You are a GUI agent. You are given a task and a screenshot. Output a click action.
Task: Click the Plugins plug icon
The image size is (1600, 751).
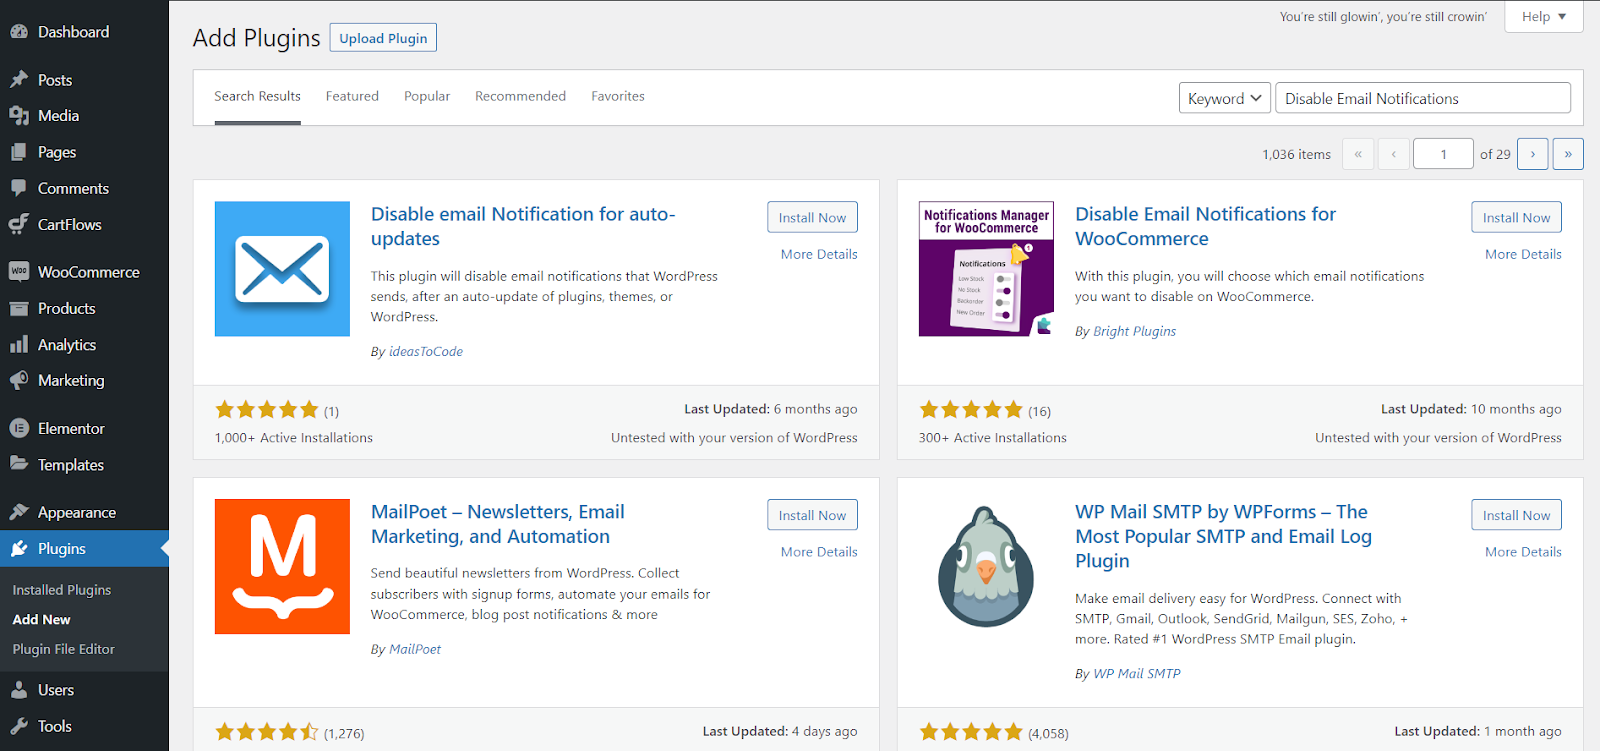click(x=19, y=548)
